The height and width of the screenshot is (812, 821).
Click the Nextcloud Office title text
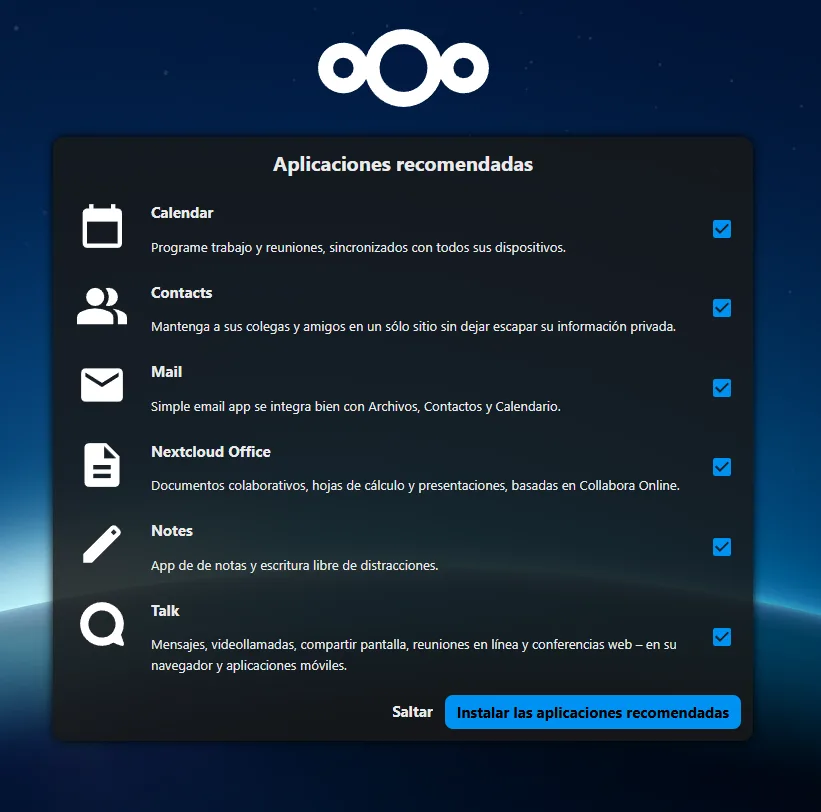point(211,452)
